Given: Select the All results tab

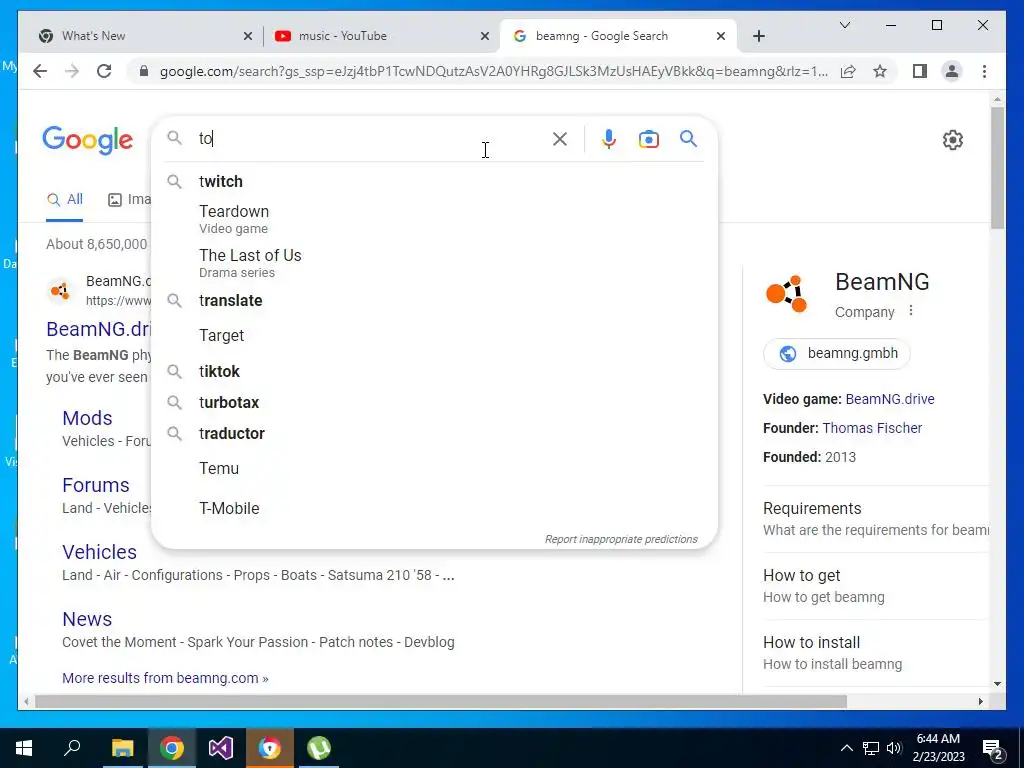Looking at the screenshot, I should (x=65, y=199).
